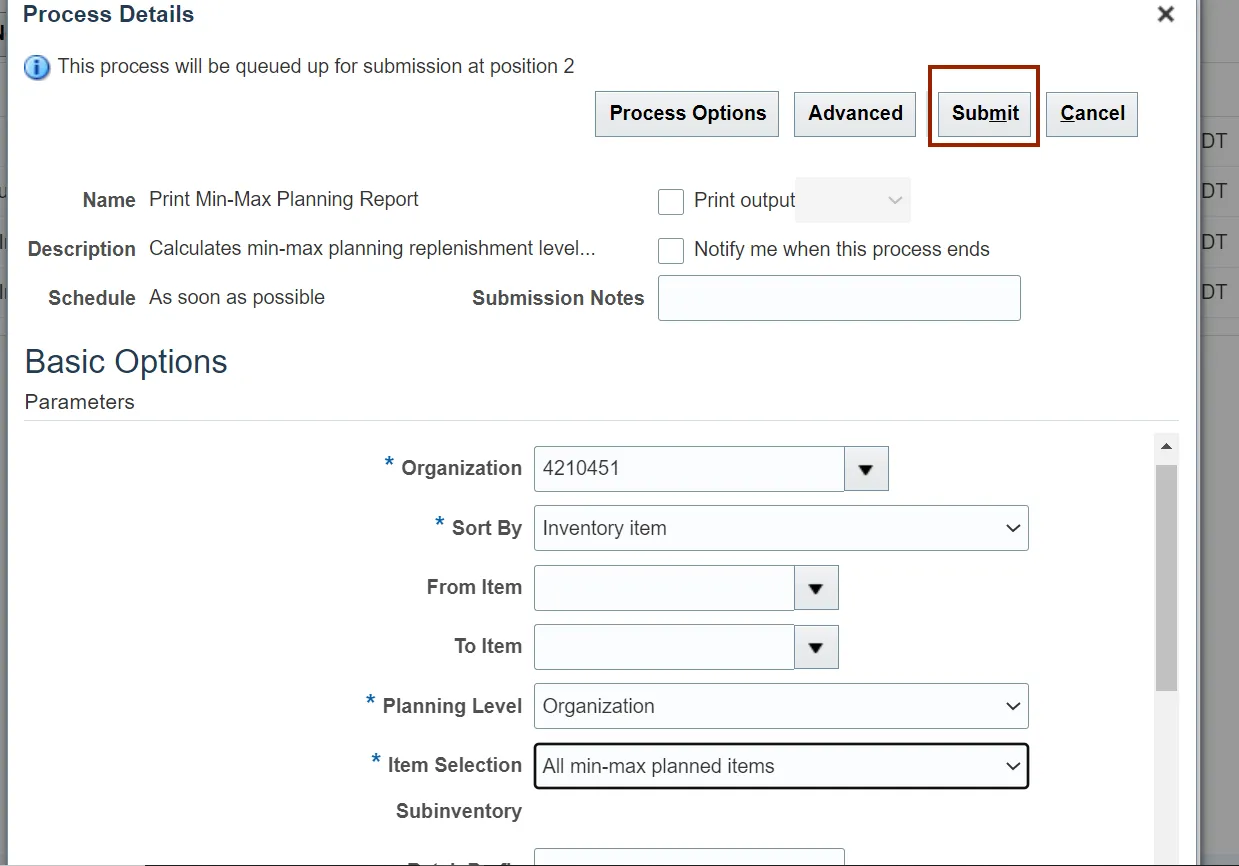Open the Print output printer dropdown
Viewport: 1239px width, 866px height.
[x=854, y=201]
